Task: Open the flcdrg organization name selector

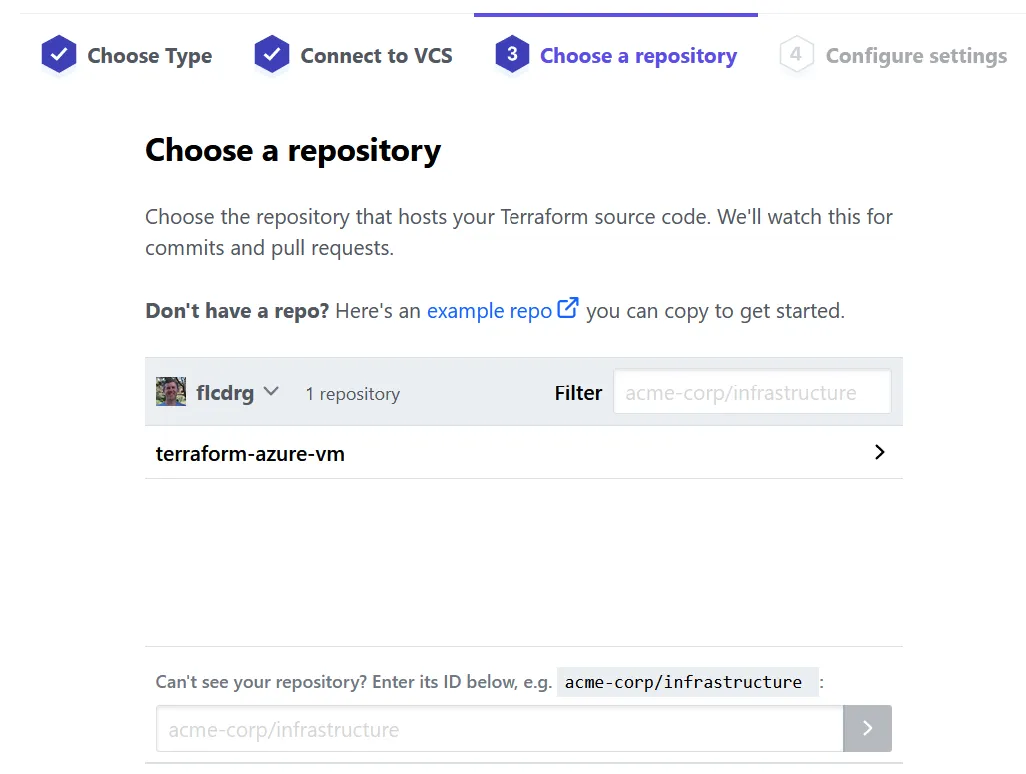Action: pos(225,393)
